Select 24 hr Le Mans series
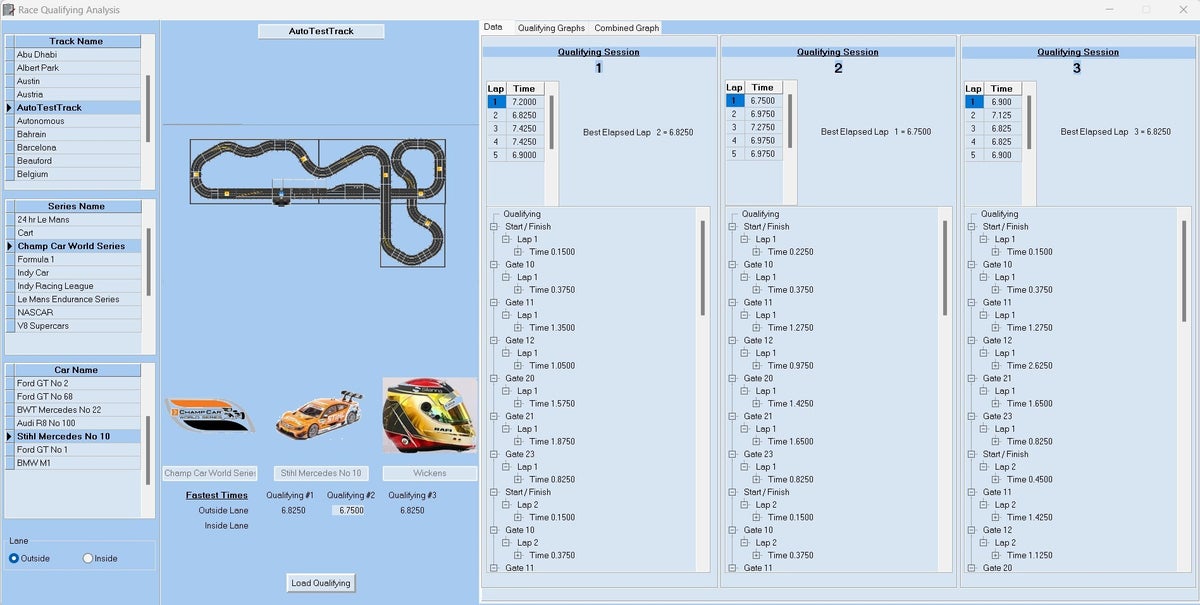1200x605 pixels. pyautogui.click(x=77, y=219)
